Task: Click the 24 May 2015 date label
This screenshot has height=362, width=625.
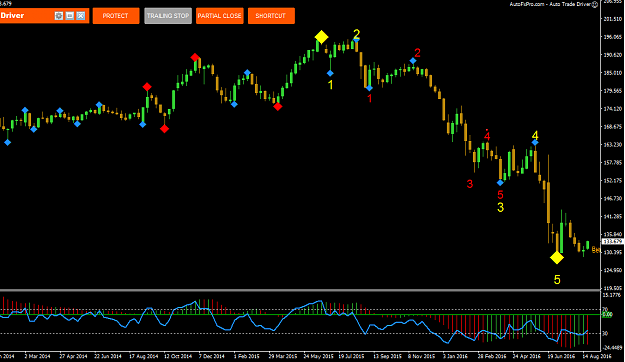Action: pos(319,356)
